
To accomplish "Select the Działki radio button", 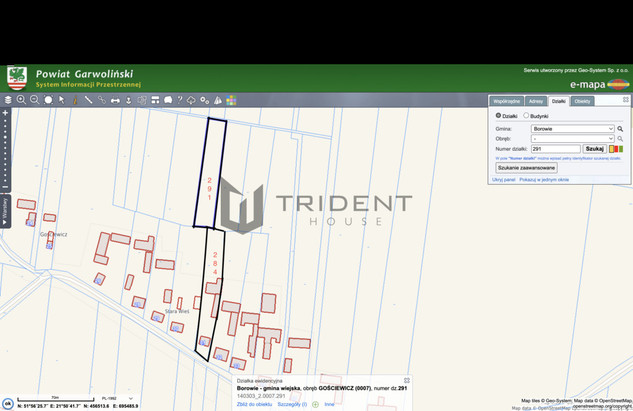I will point(499,116).
